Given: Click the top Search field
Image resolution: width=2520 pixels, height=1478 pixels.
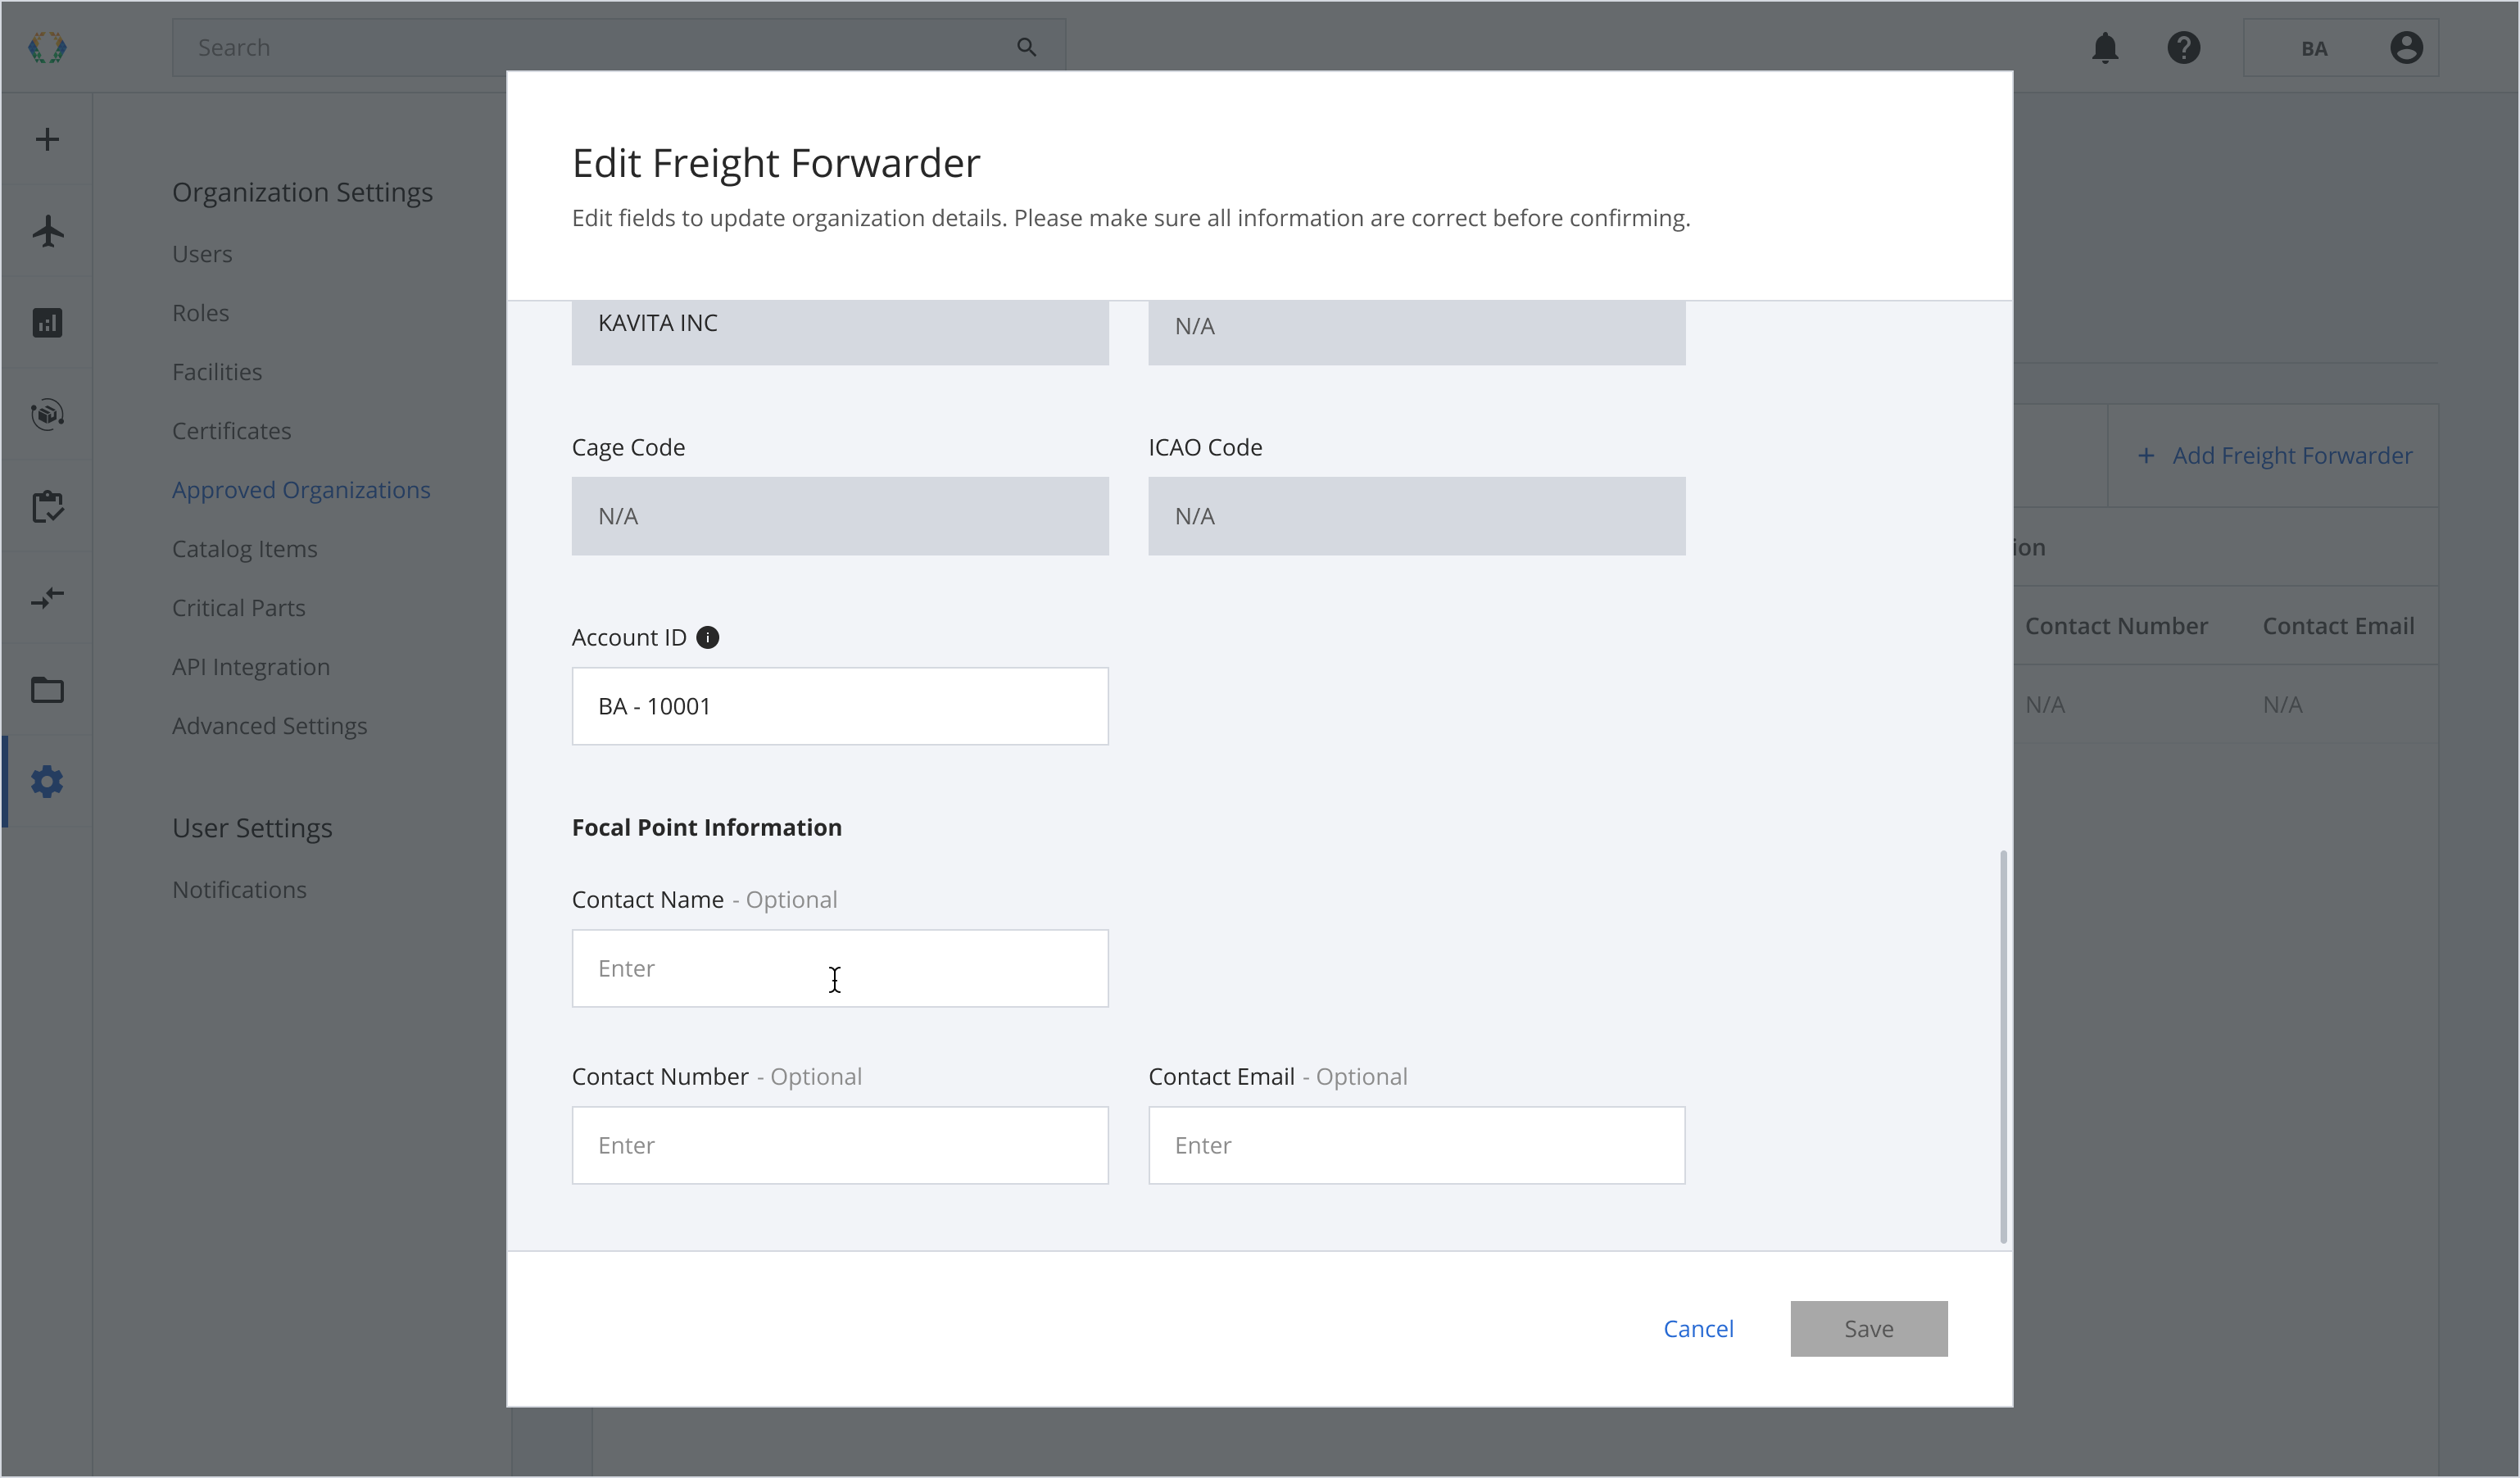Looking at the screenshot, I should 619,47.
